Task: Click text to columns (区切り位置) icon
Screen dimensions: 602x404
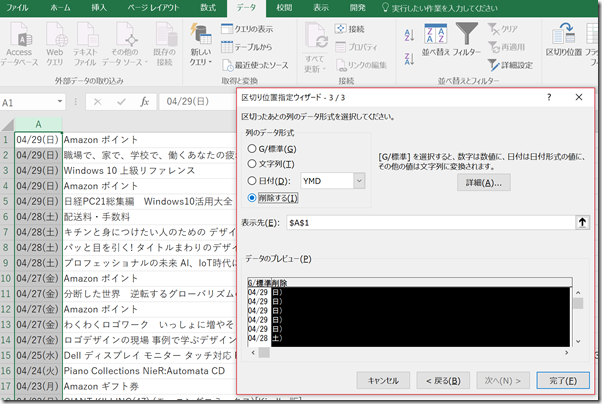Action: click(564, 40)
